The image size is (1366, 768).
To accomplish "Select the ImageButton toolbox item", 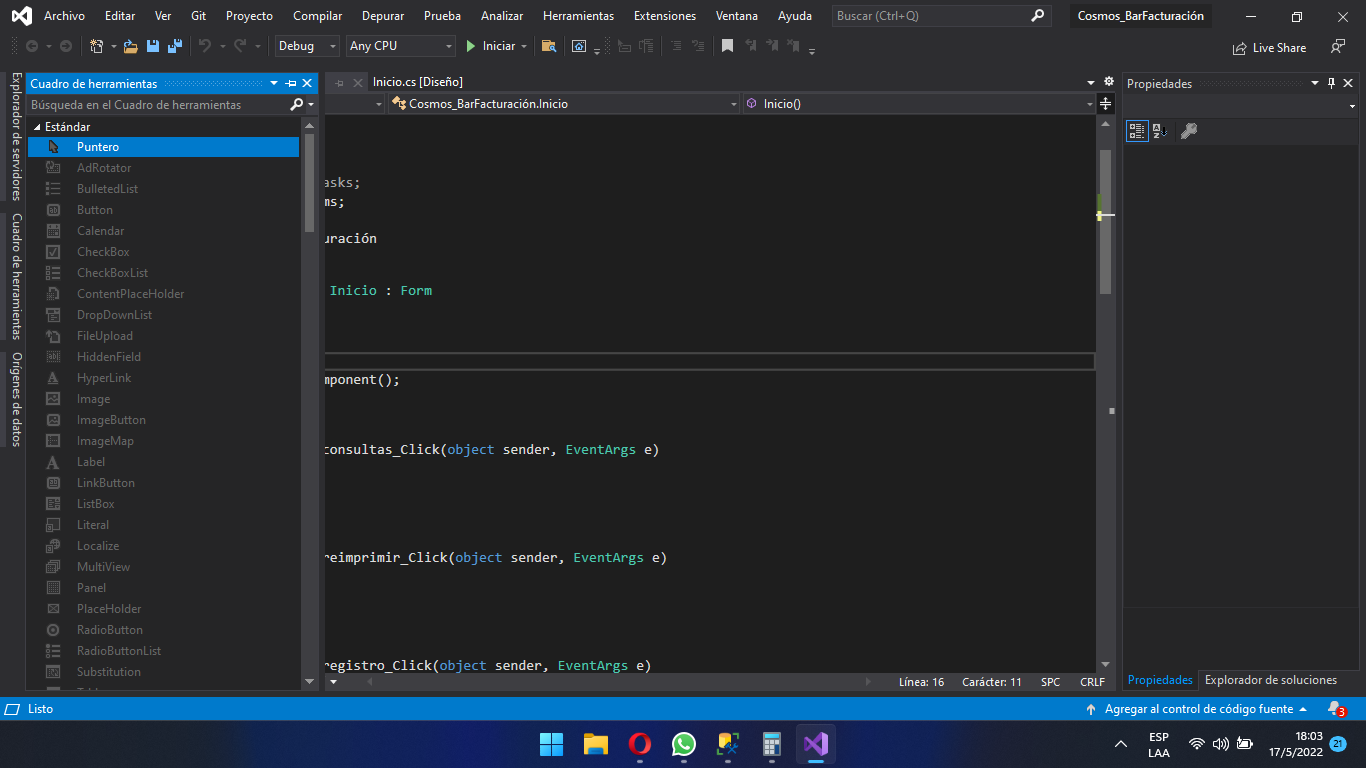I will [163, 420].
